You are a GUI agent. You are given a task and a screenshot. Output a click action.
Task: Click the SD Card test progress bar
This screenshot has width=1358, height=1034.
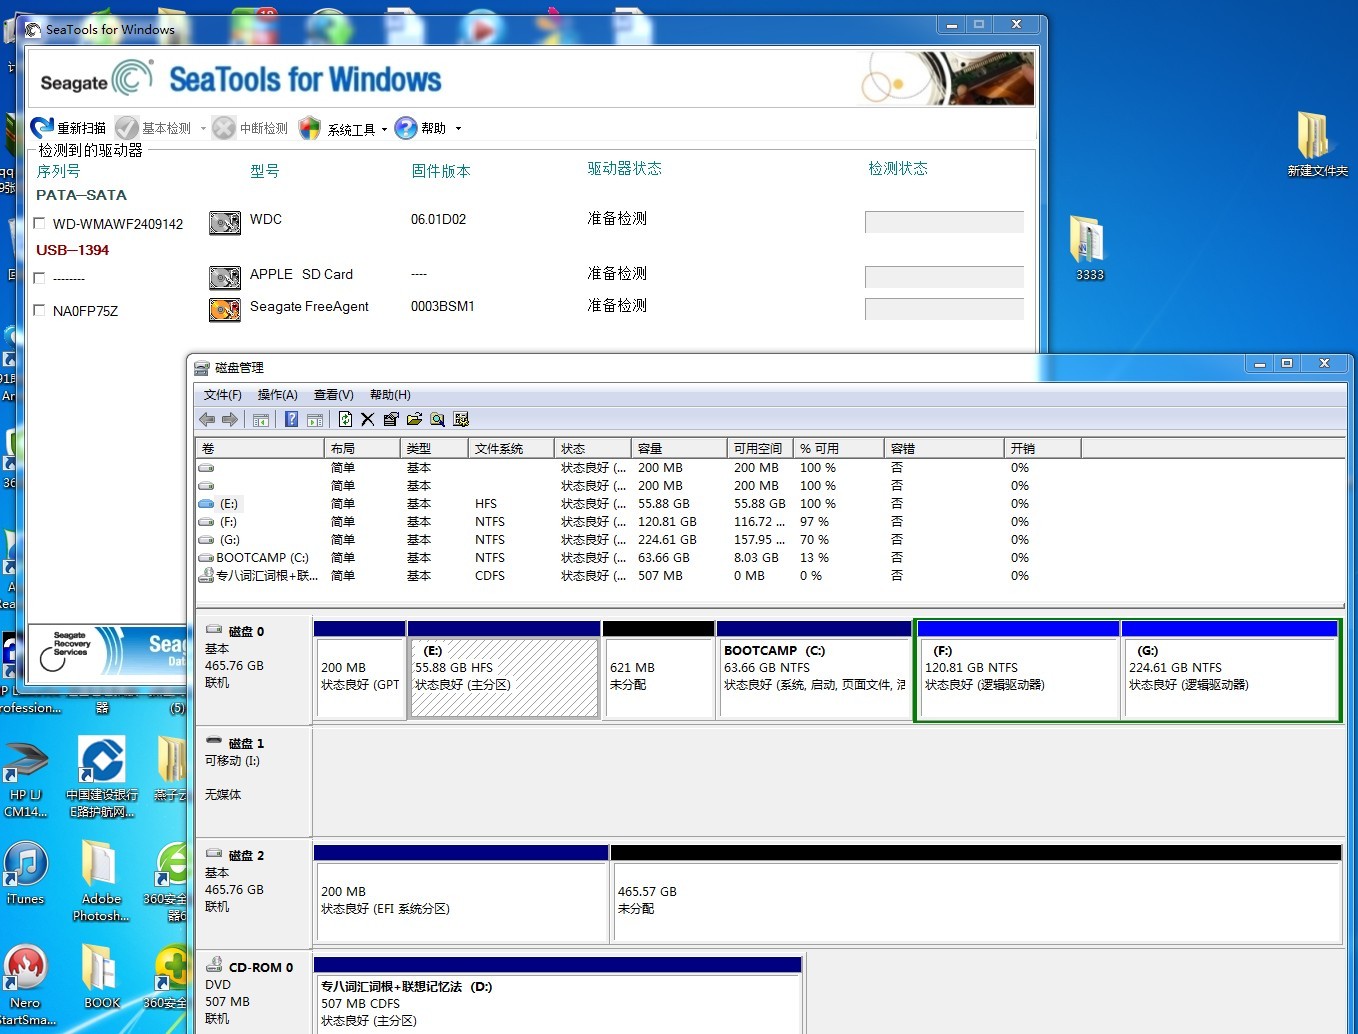tap(944, 277)
